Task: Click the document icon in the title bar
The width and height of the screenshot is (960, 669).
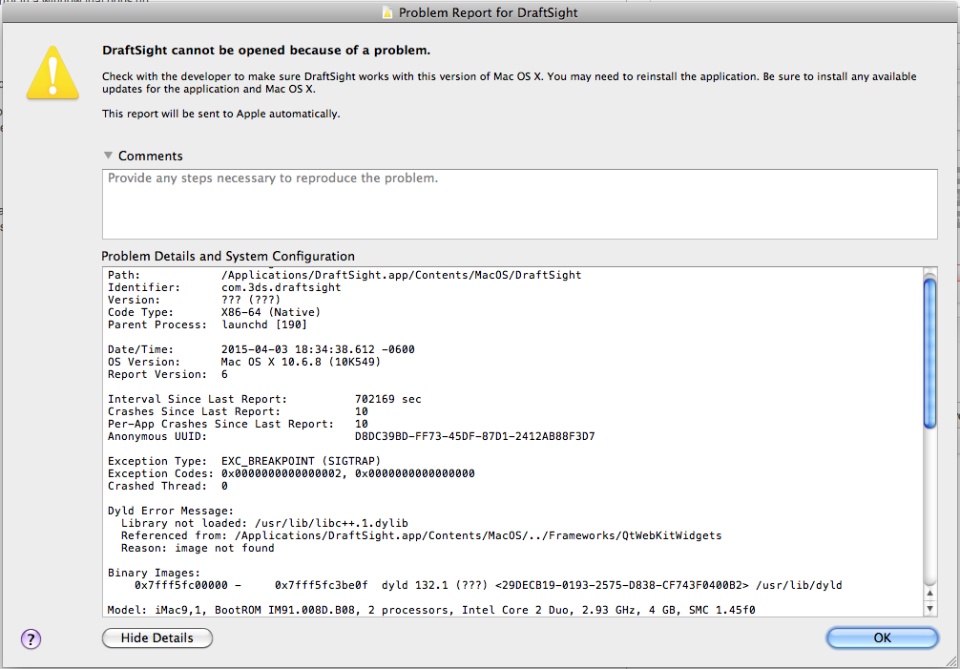Action: coord(387,13)
